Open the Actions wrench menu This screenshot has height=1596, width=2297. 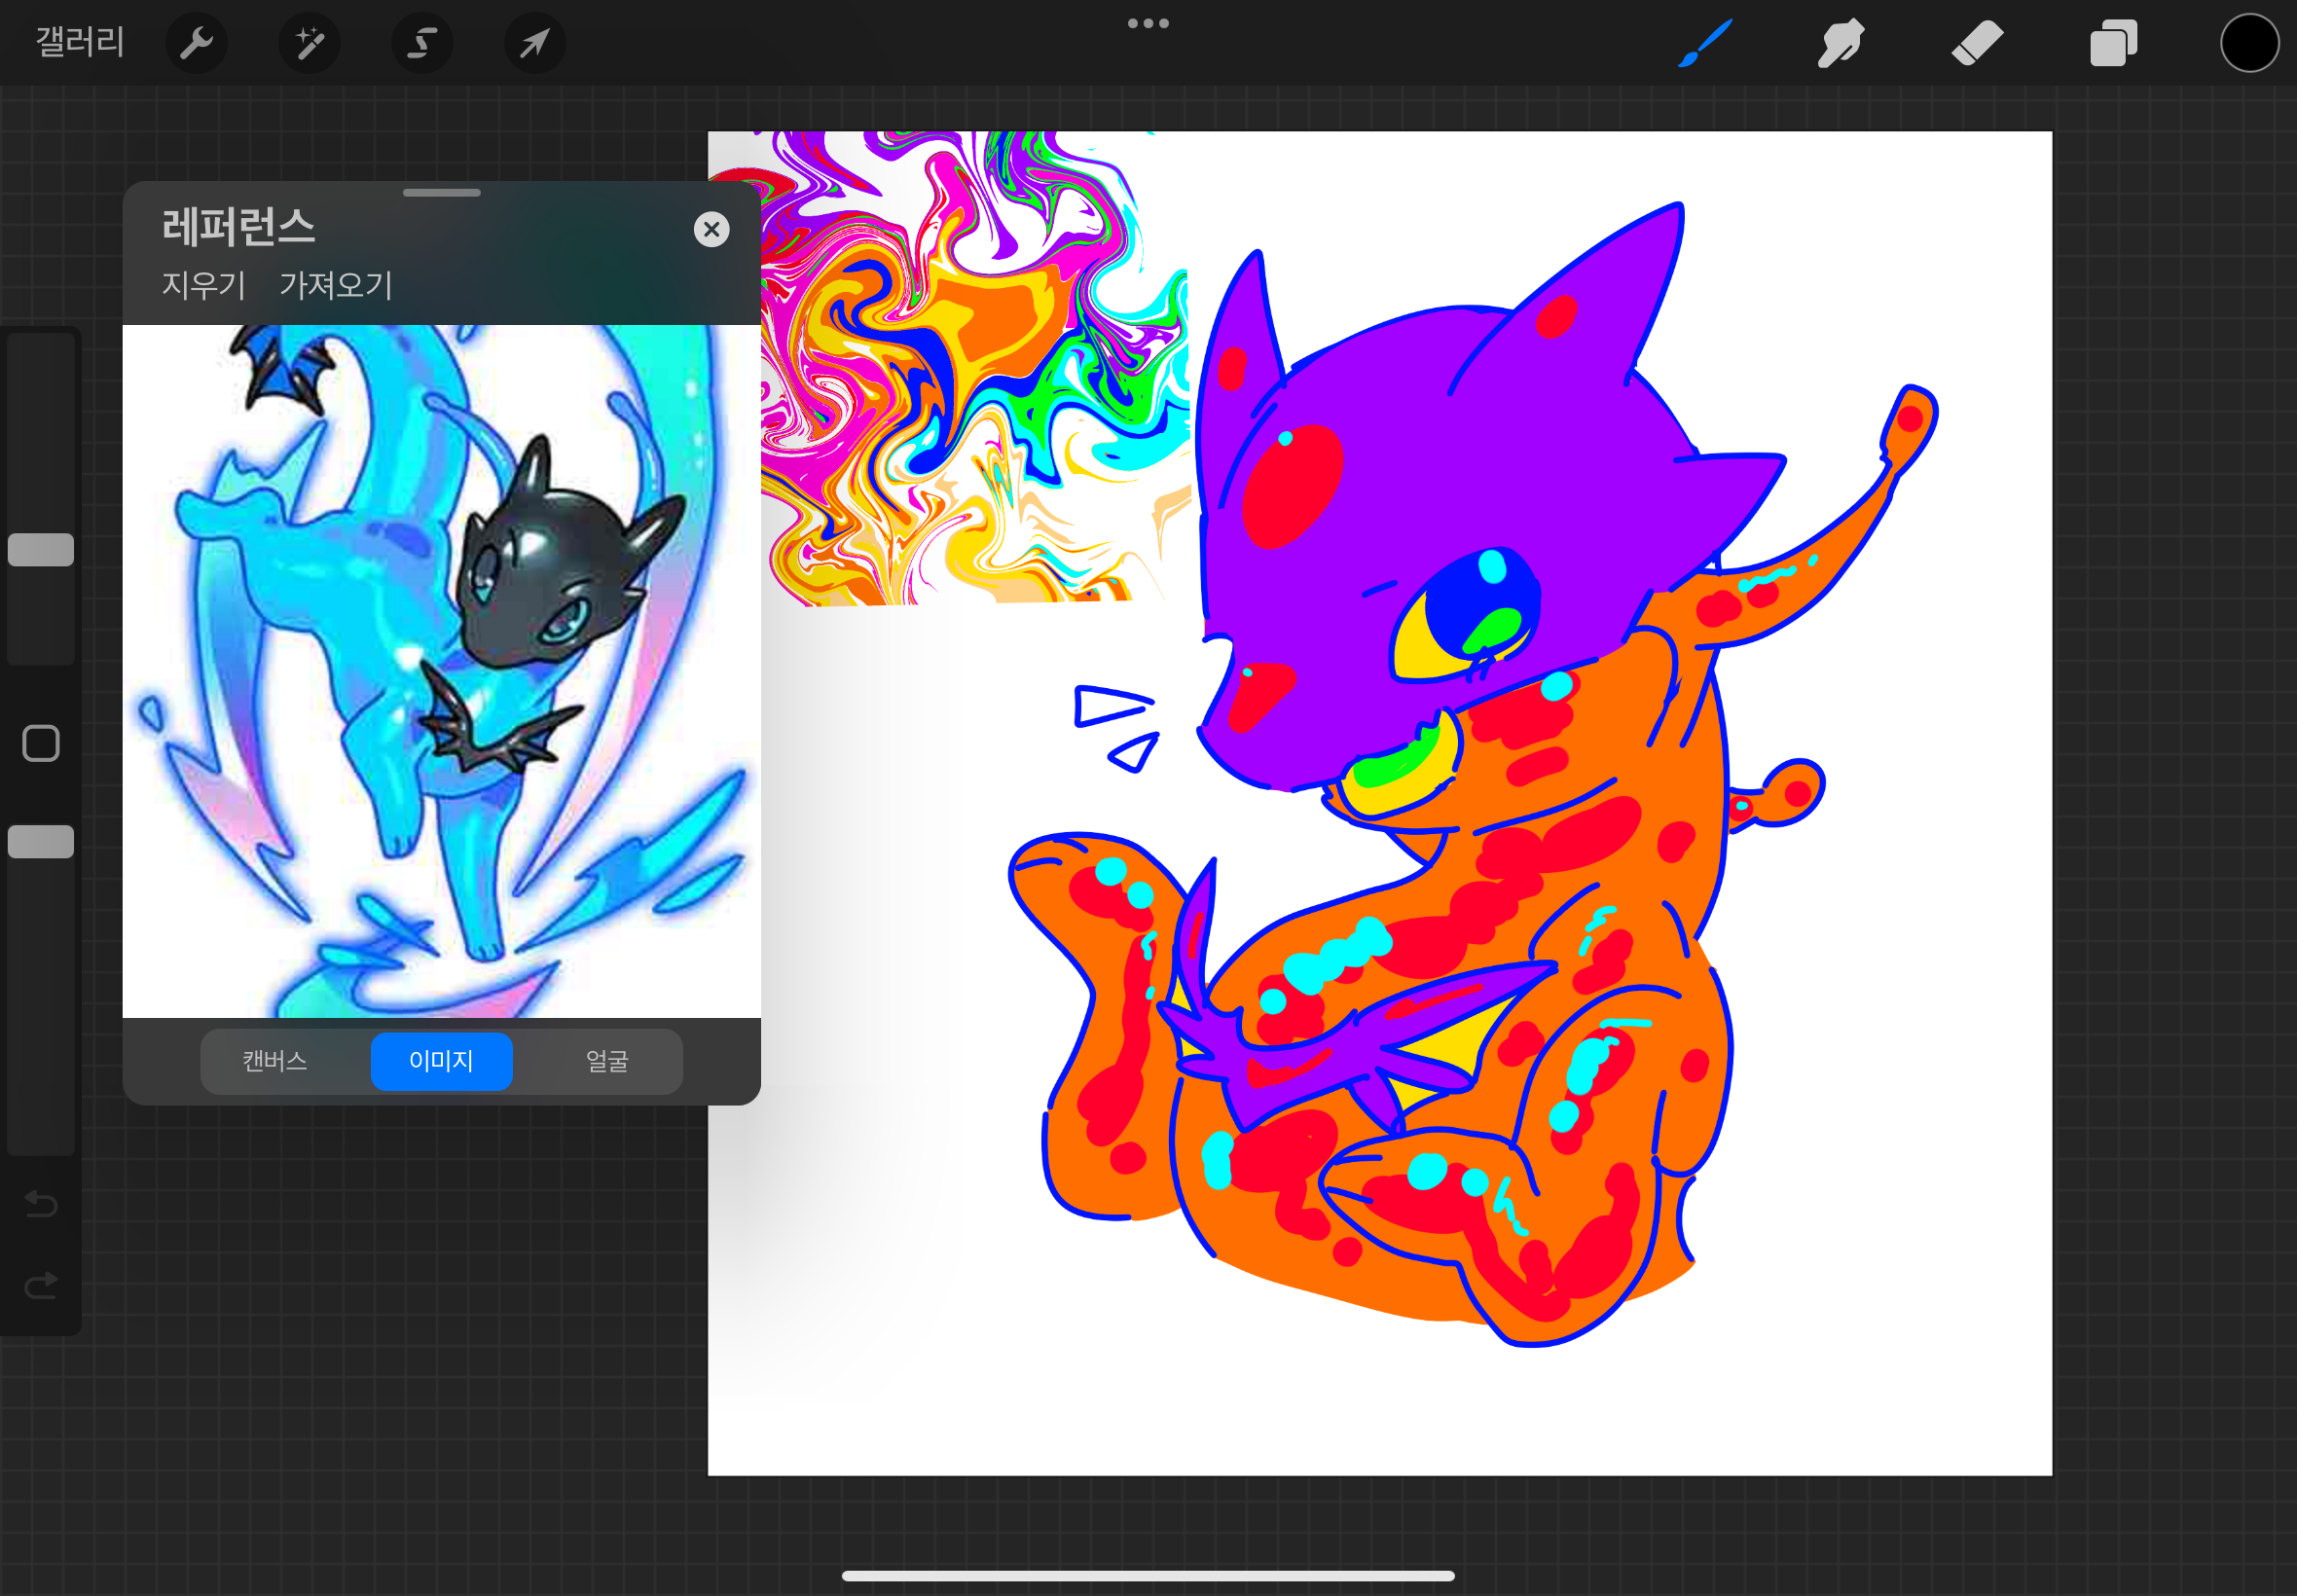(x=196, y=43)
